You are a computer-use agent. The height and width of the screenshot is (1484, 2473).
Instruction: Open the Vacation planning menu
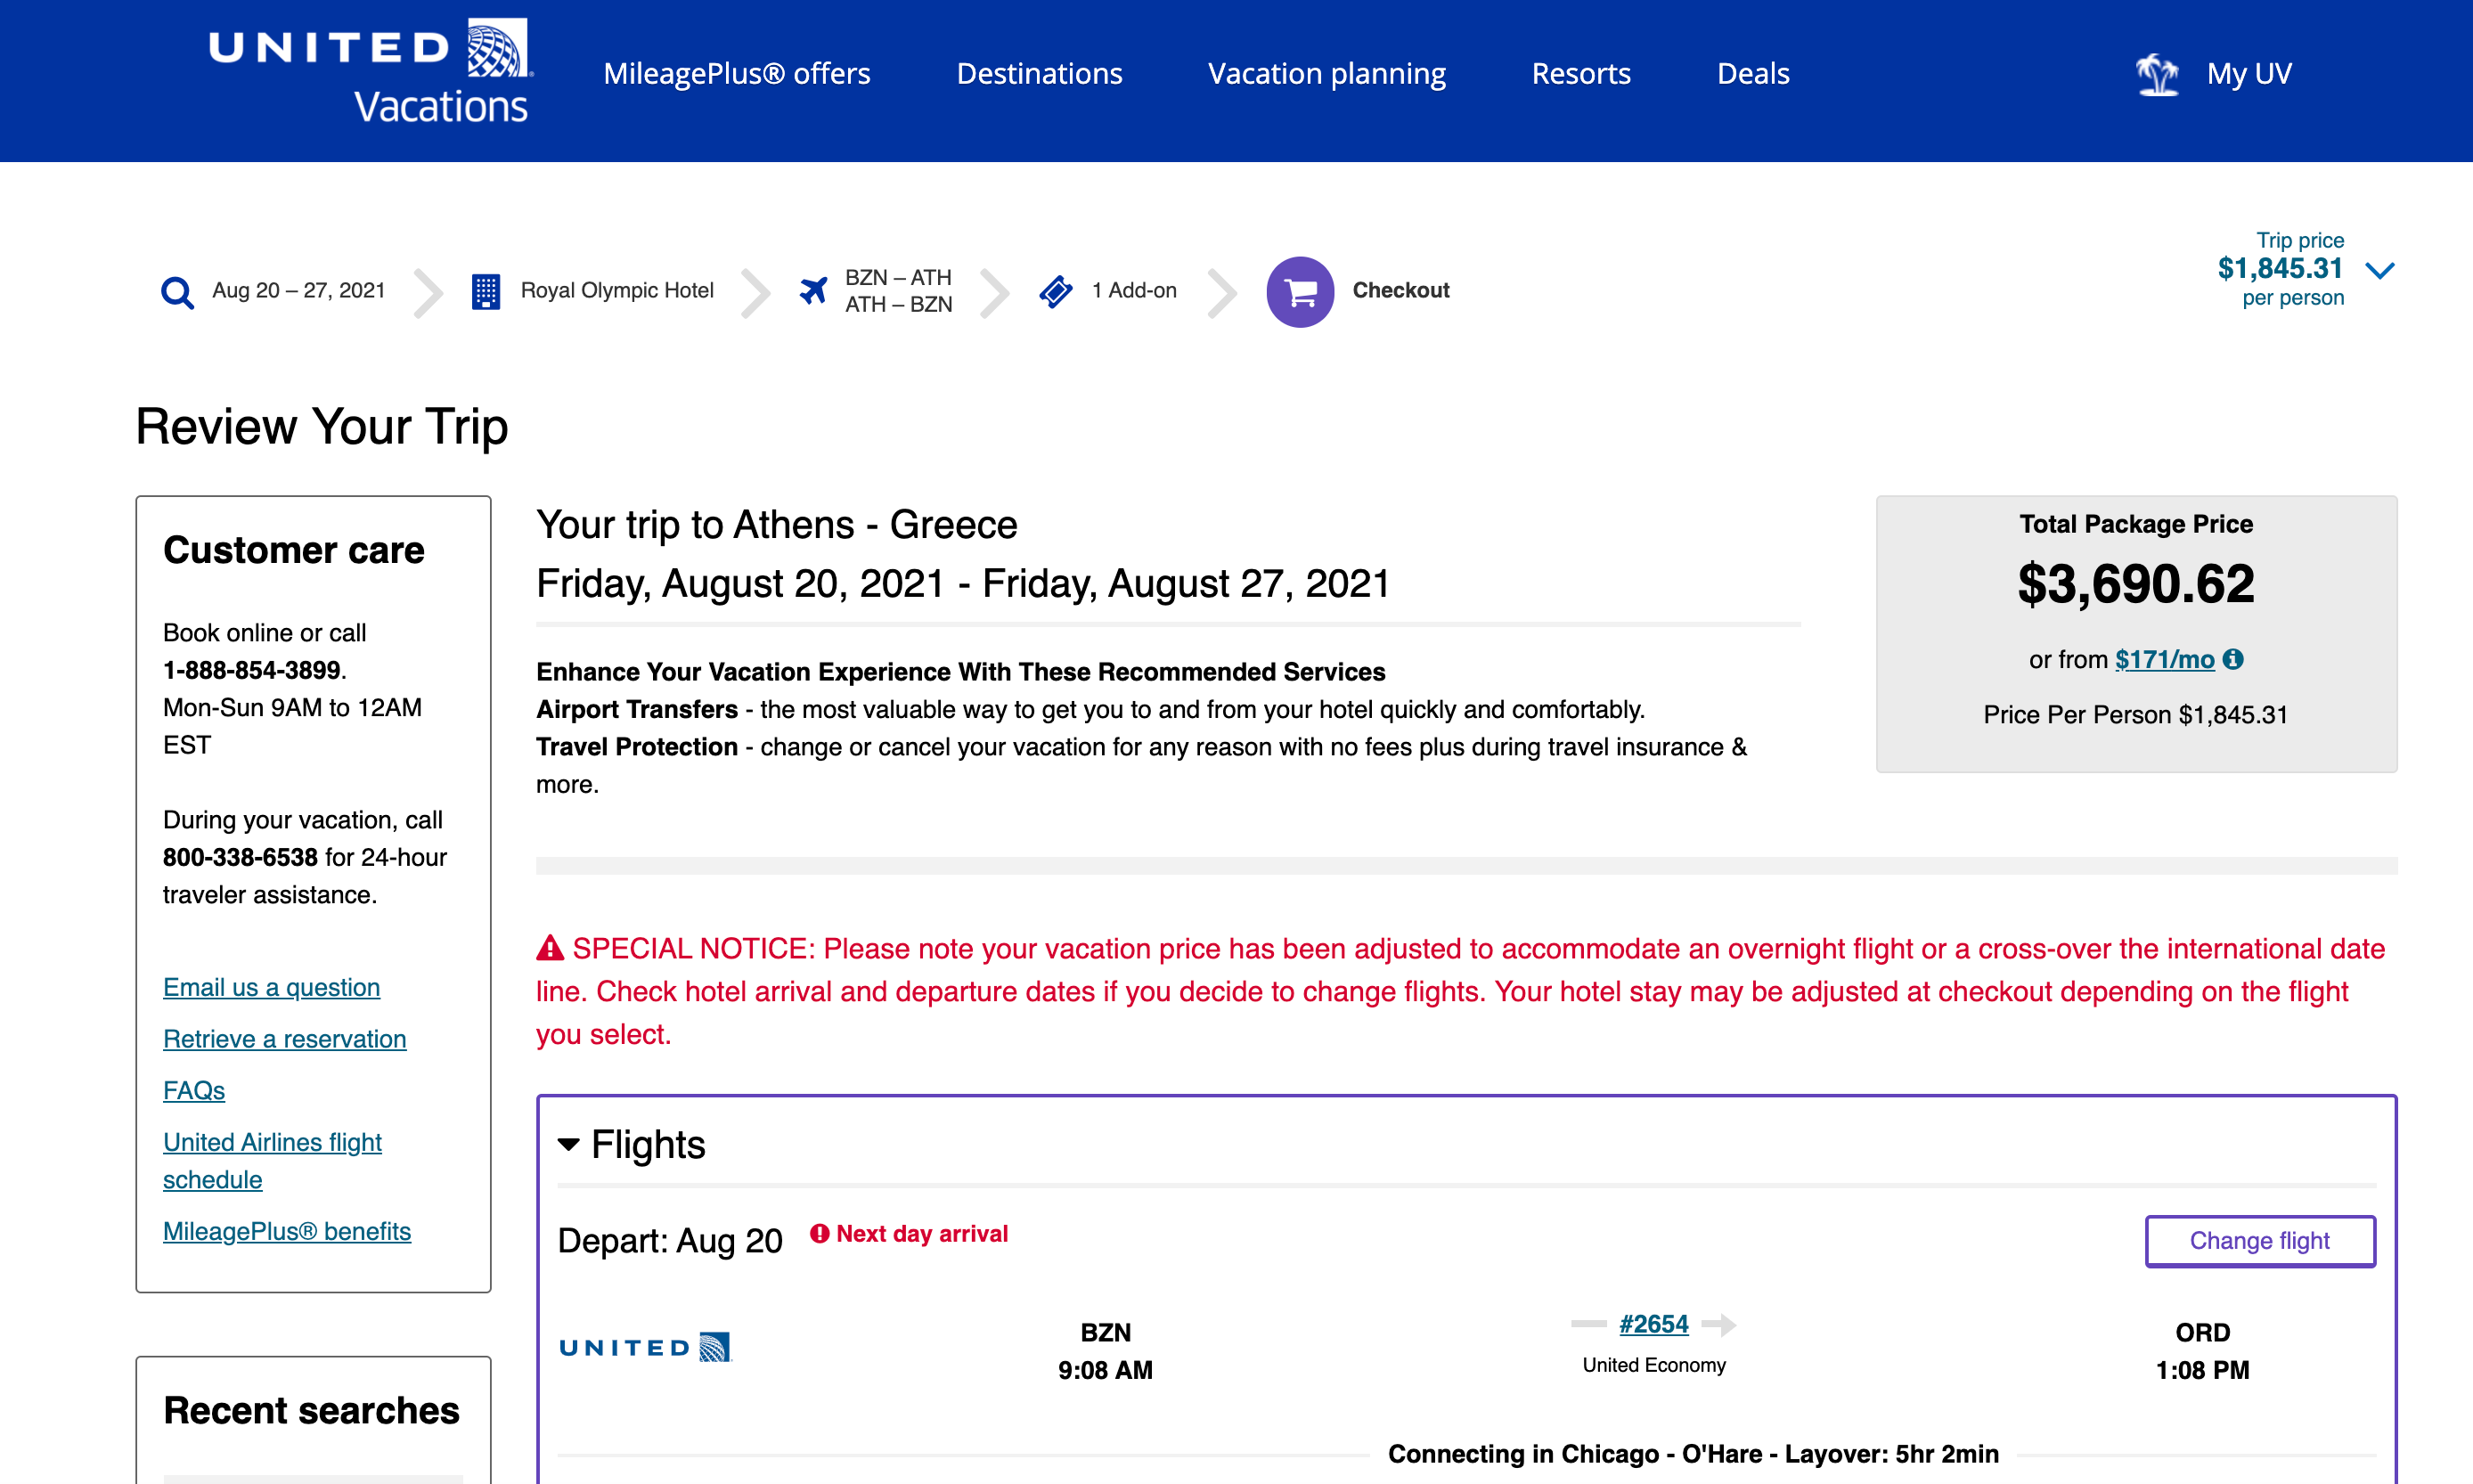coord(1326,74)
